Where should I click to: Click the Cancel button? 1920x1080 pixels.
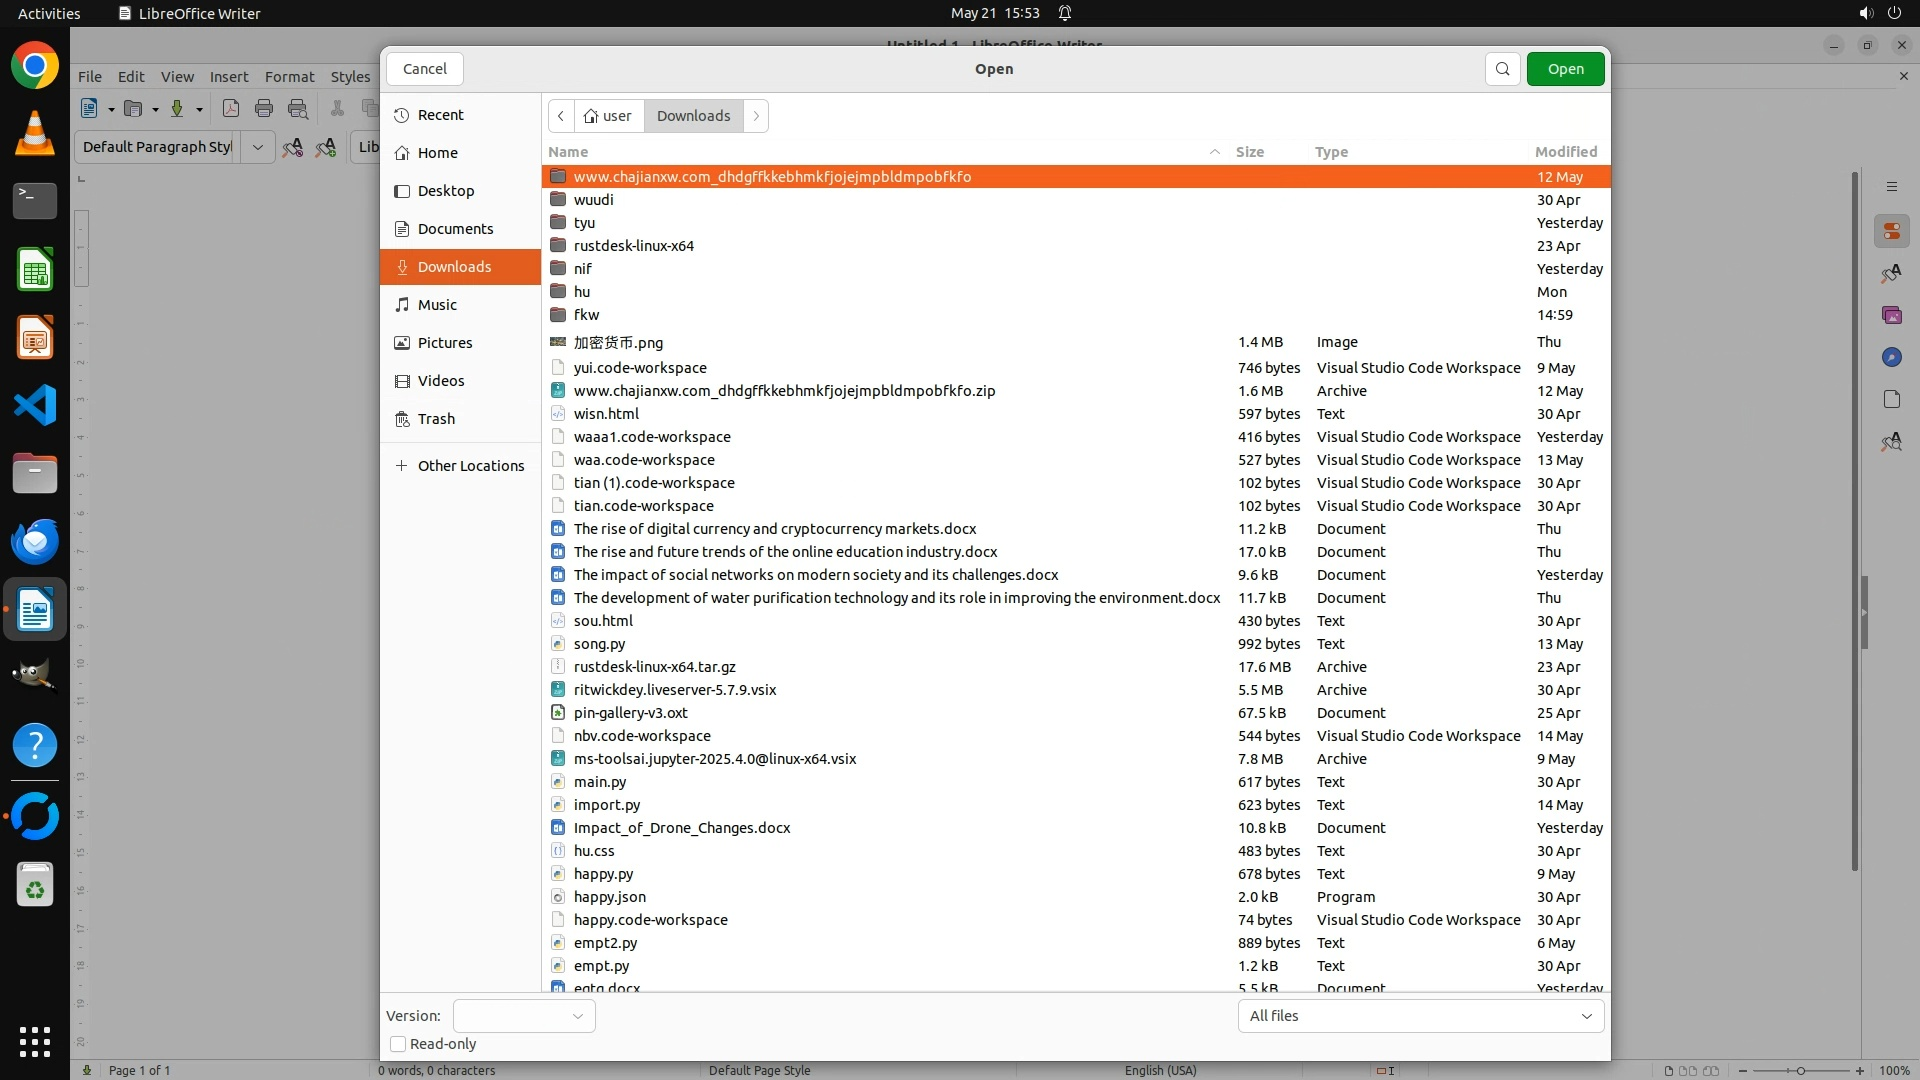tap(425, 69)
